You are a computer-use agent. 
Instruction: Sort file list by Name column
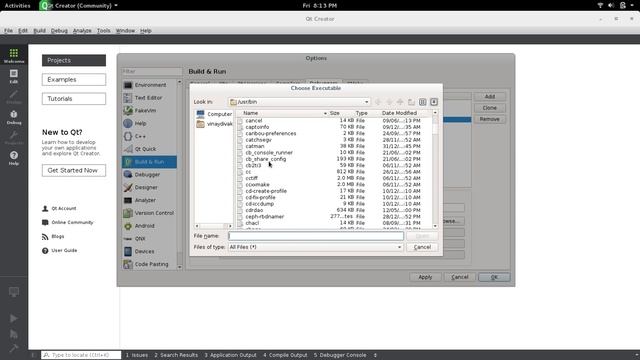coord(282,113)
